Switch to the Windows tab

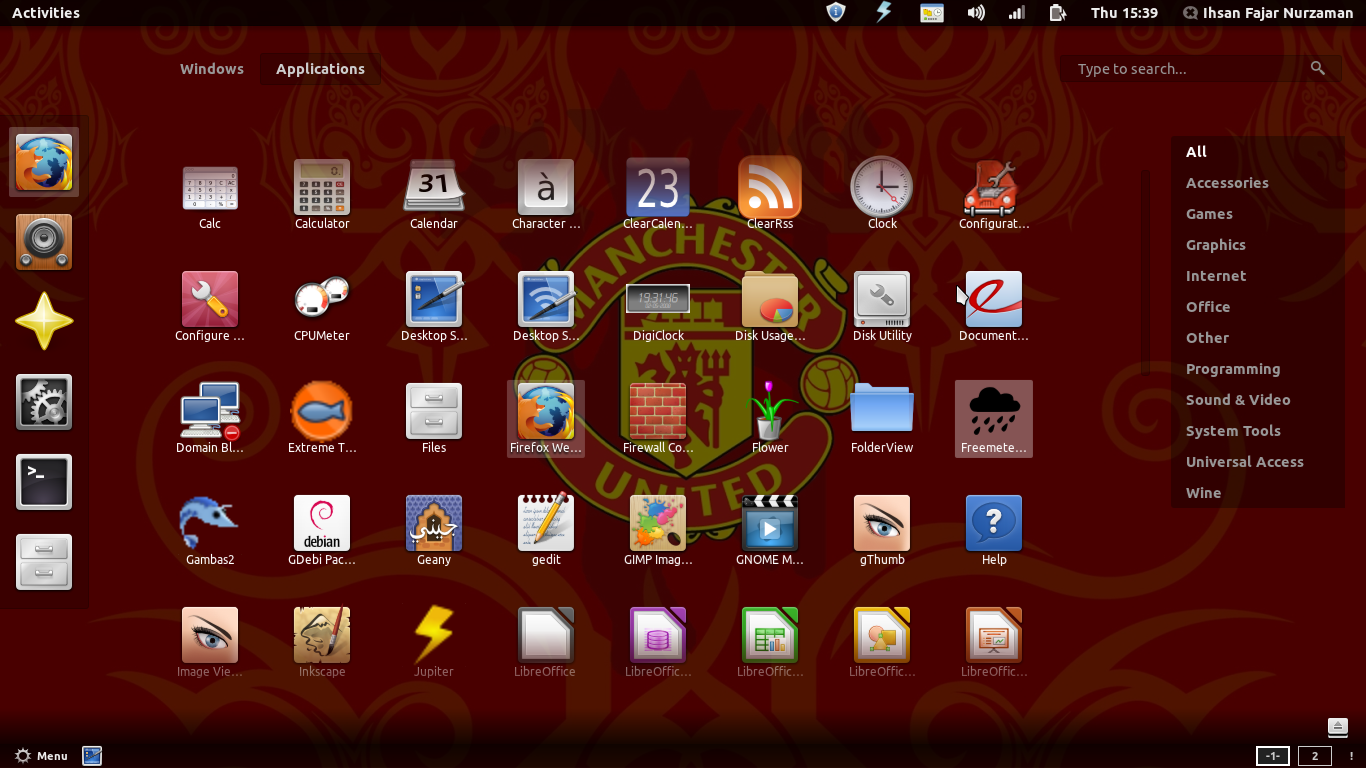click(x=211, y=68)
